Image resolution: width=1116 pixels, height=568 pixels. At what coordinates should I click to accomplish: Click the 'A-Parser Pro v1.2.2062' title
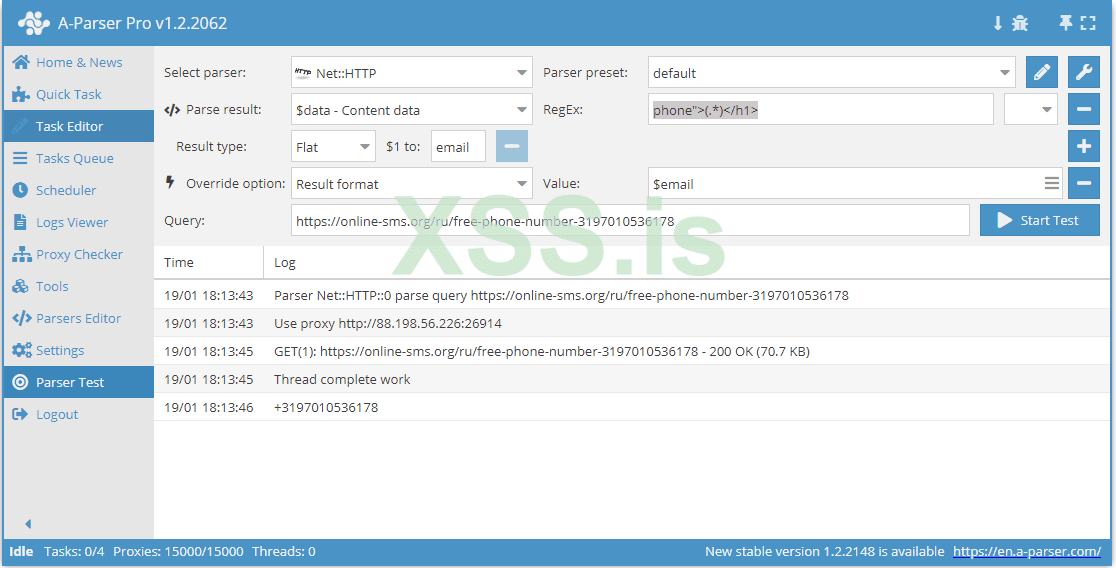click(142, 23)
